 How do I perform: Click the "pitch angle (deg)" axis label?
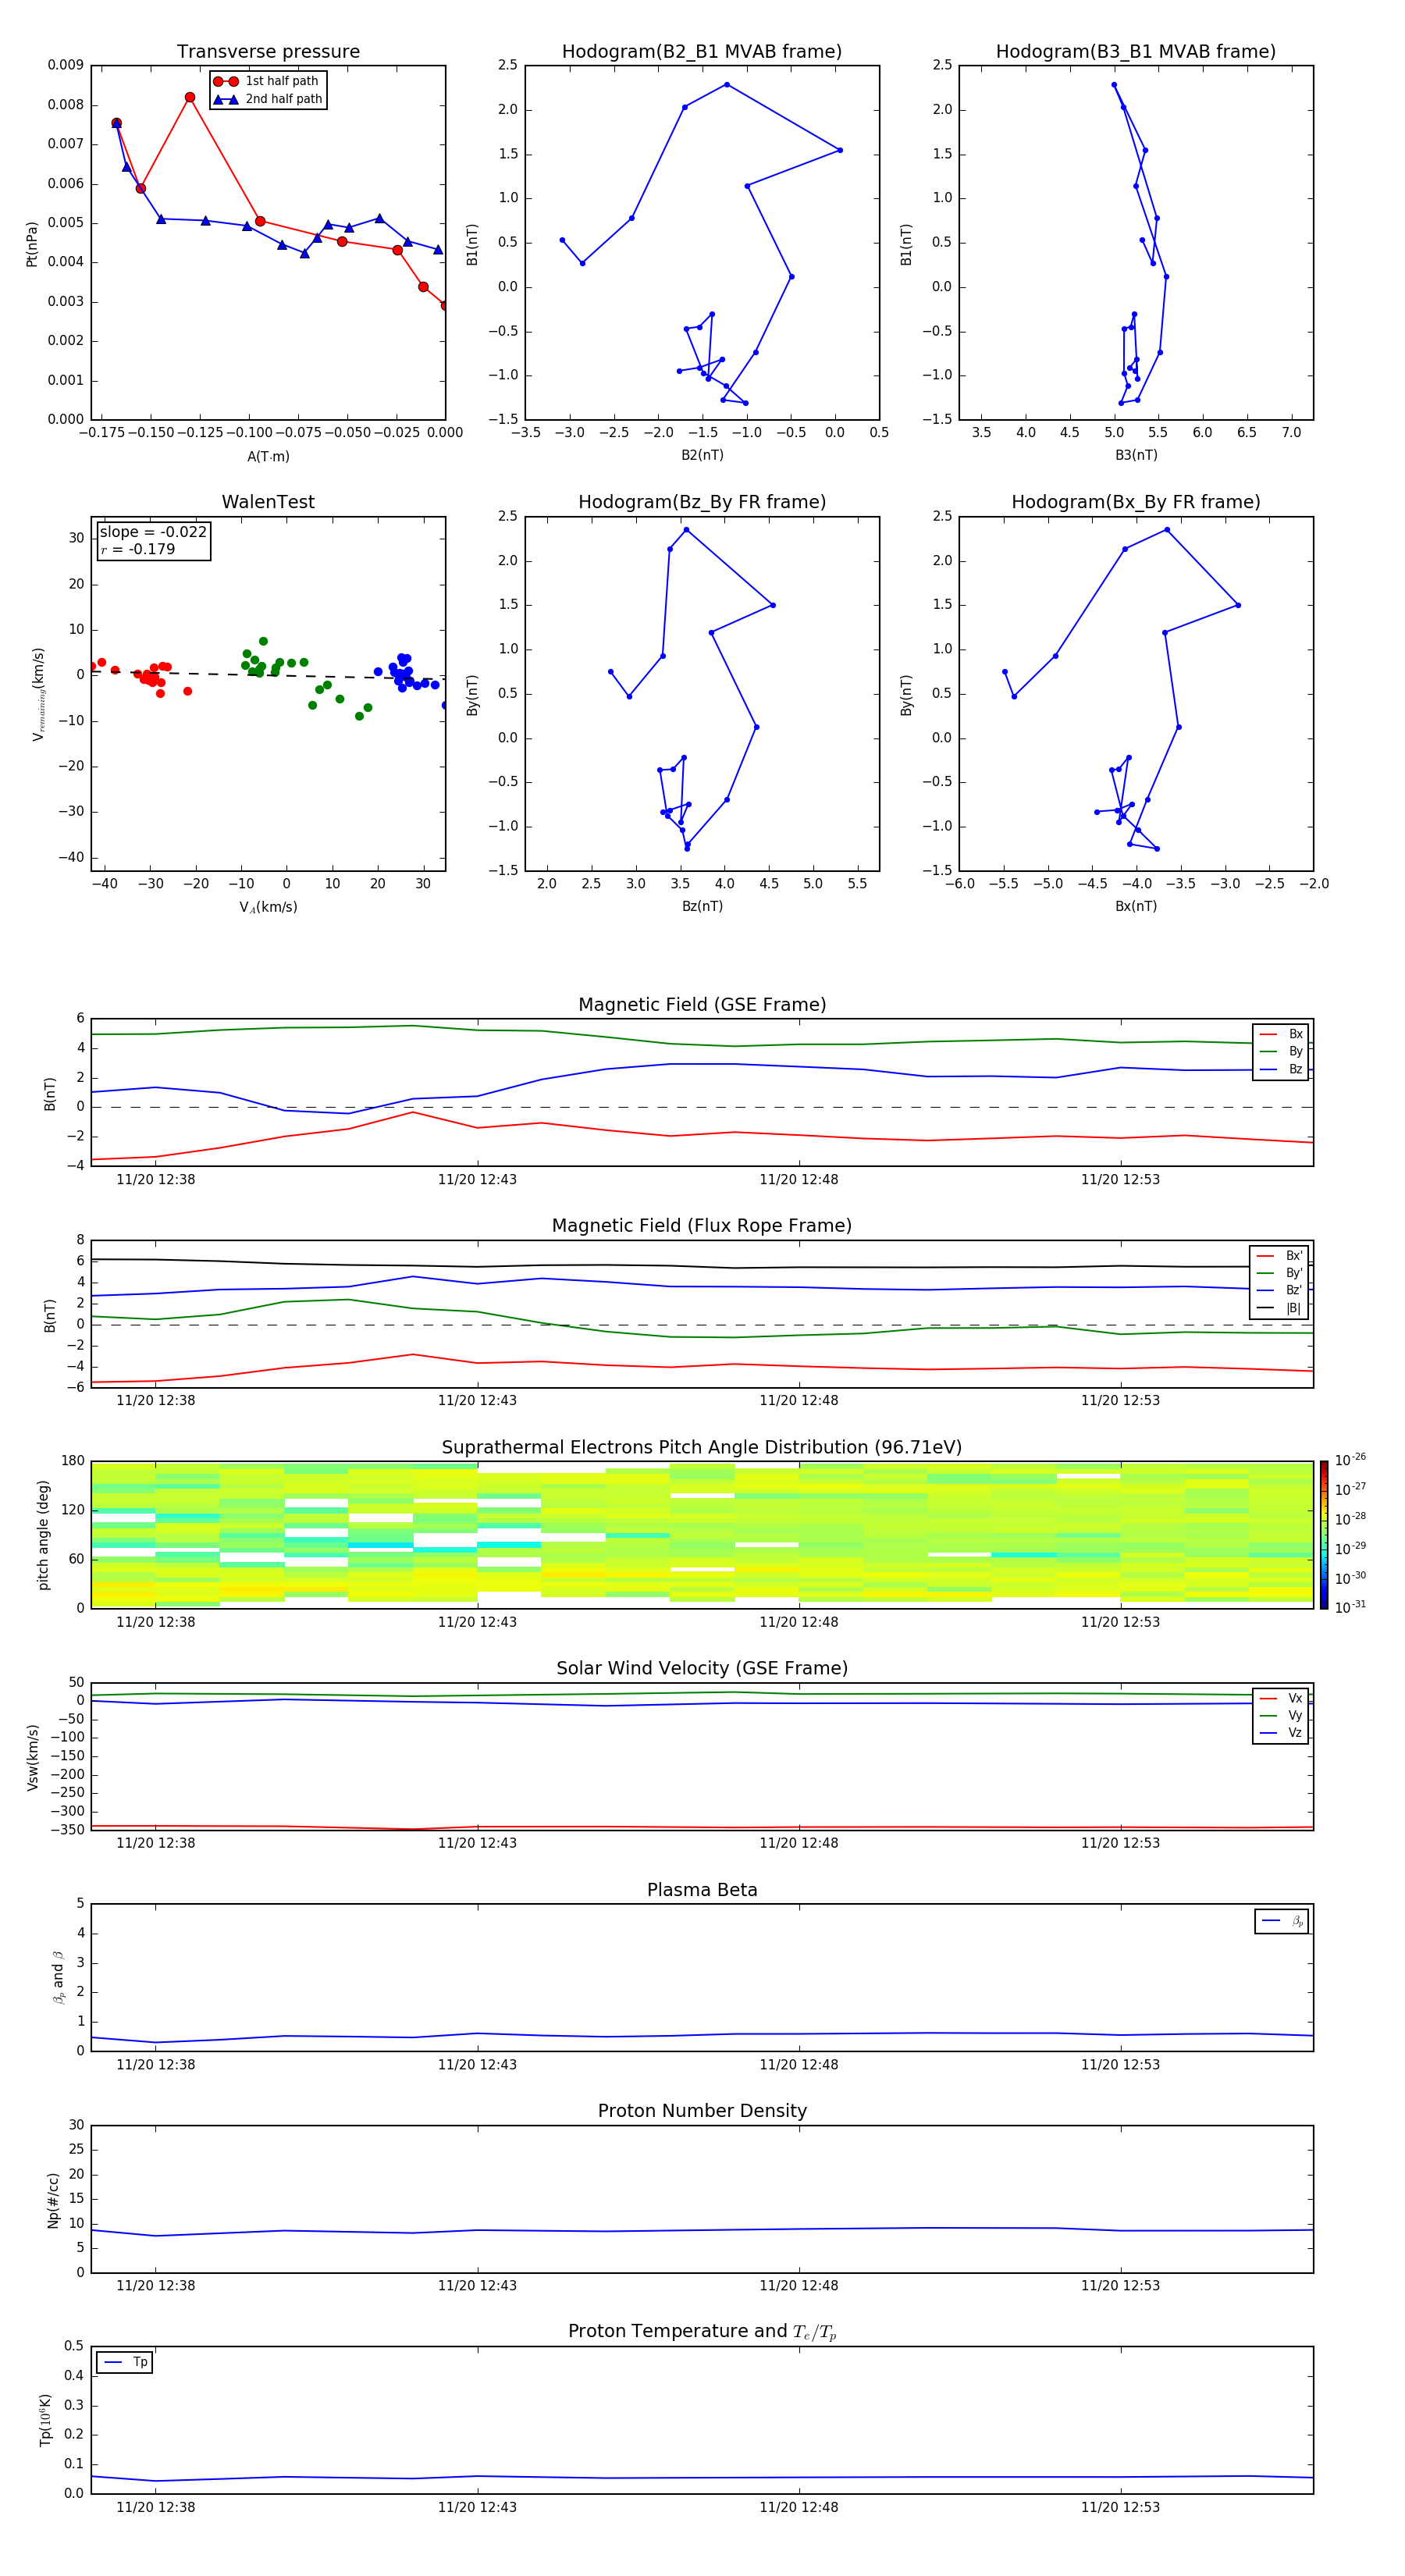43,1535
